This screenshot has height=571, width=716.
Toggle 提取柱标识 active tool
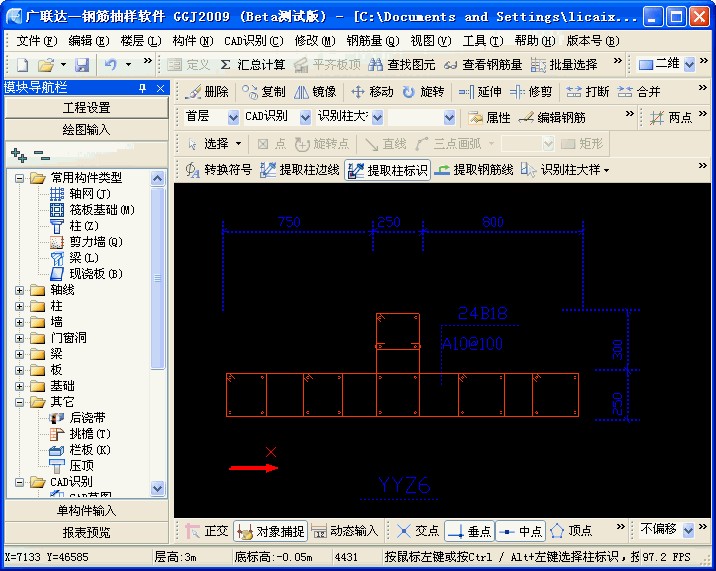tap(387, 170)
